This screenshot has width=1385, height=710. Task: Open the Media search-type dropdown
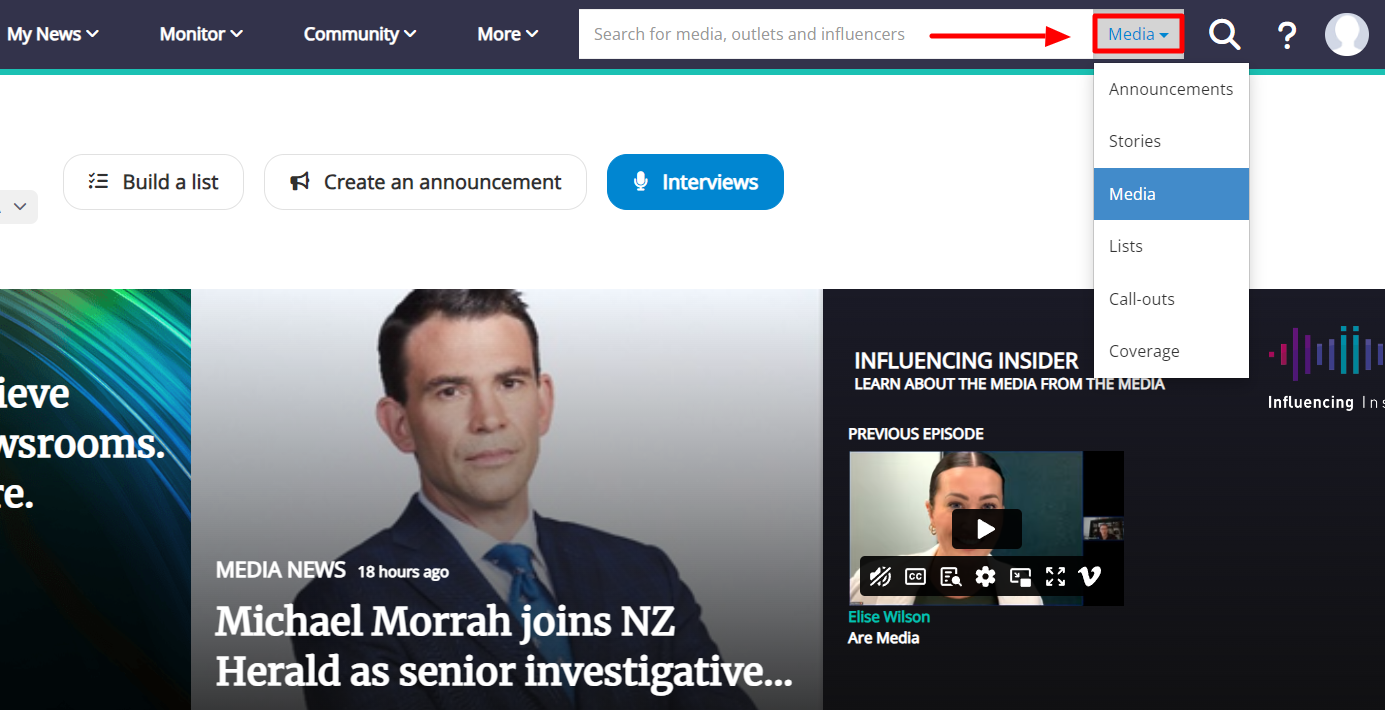(x=1138, y=35)
